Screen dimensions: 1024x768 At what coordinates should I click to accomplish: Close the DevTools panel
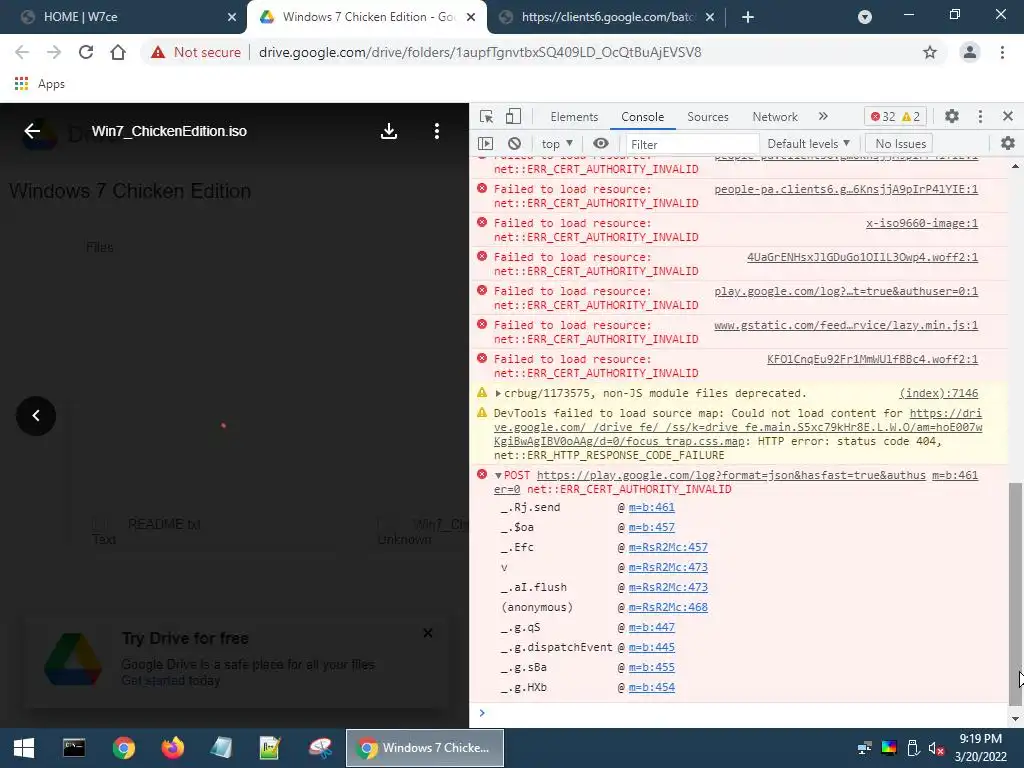pos(1008,116)
